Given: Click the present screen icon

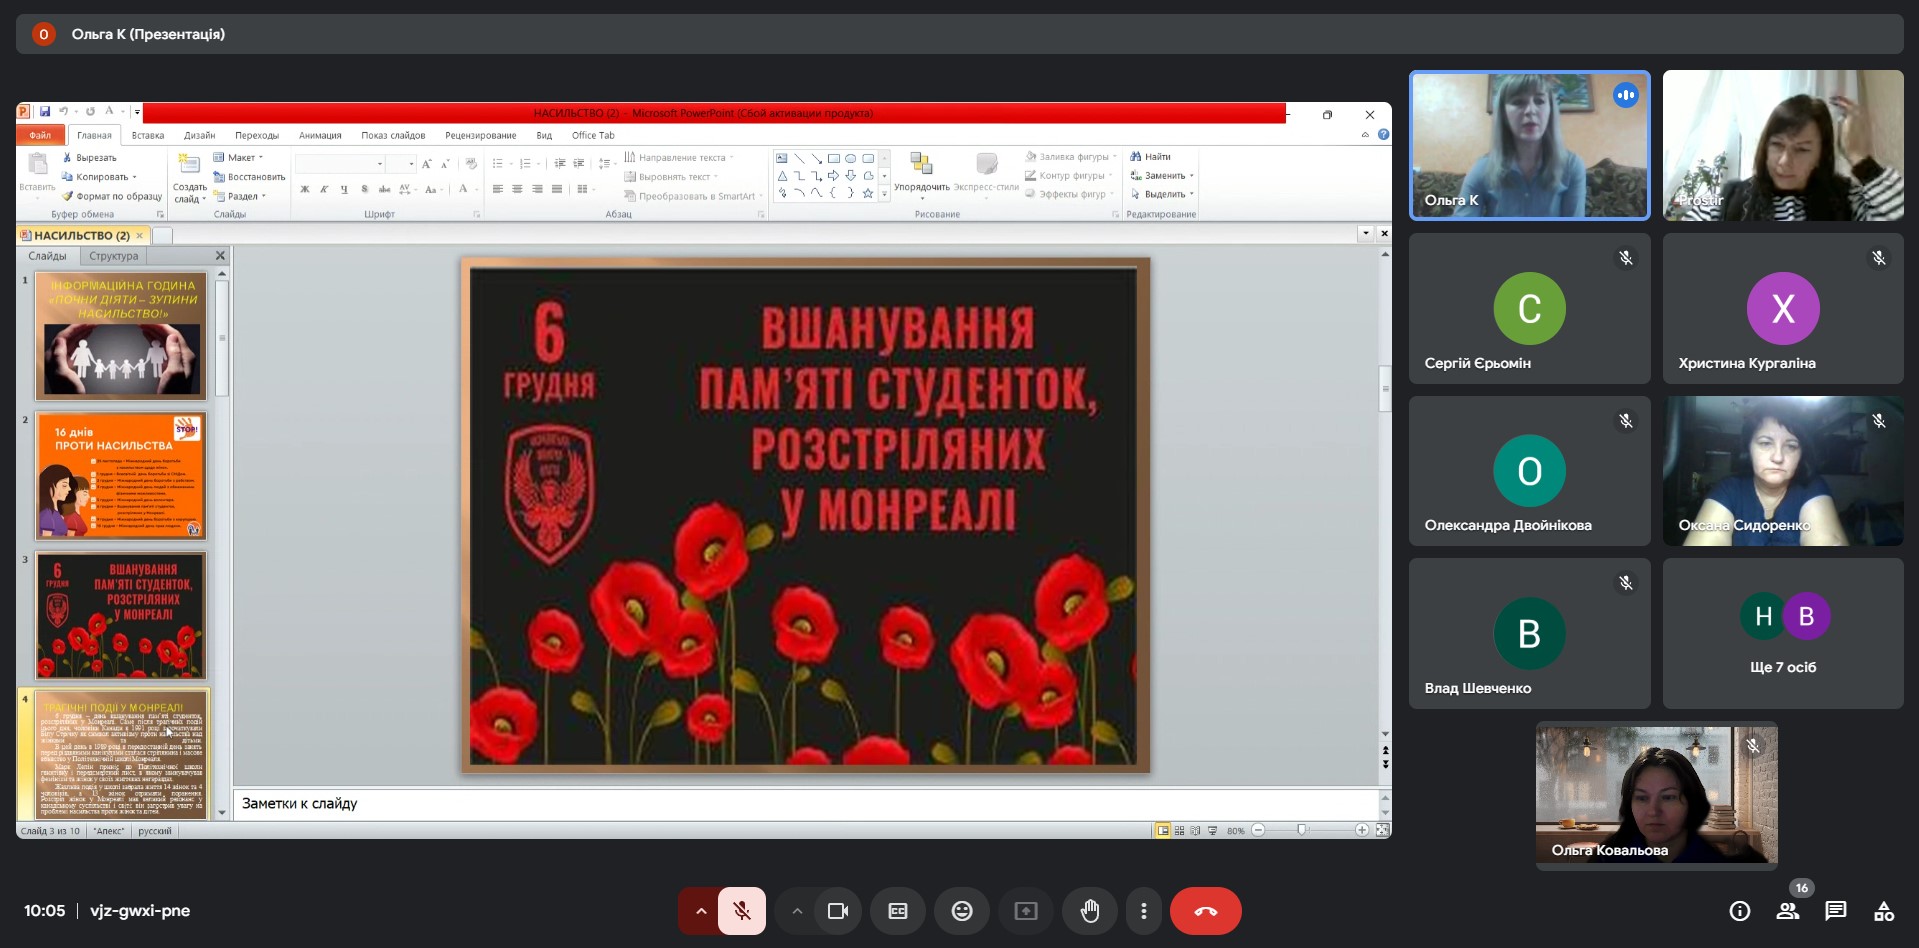Looking at the screenshot, I should click(x=1026, y=911).
